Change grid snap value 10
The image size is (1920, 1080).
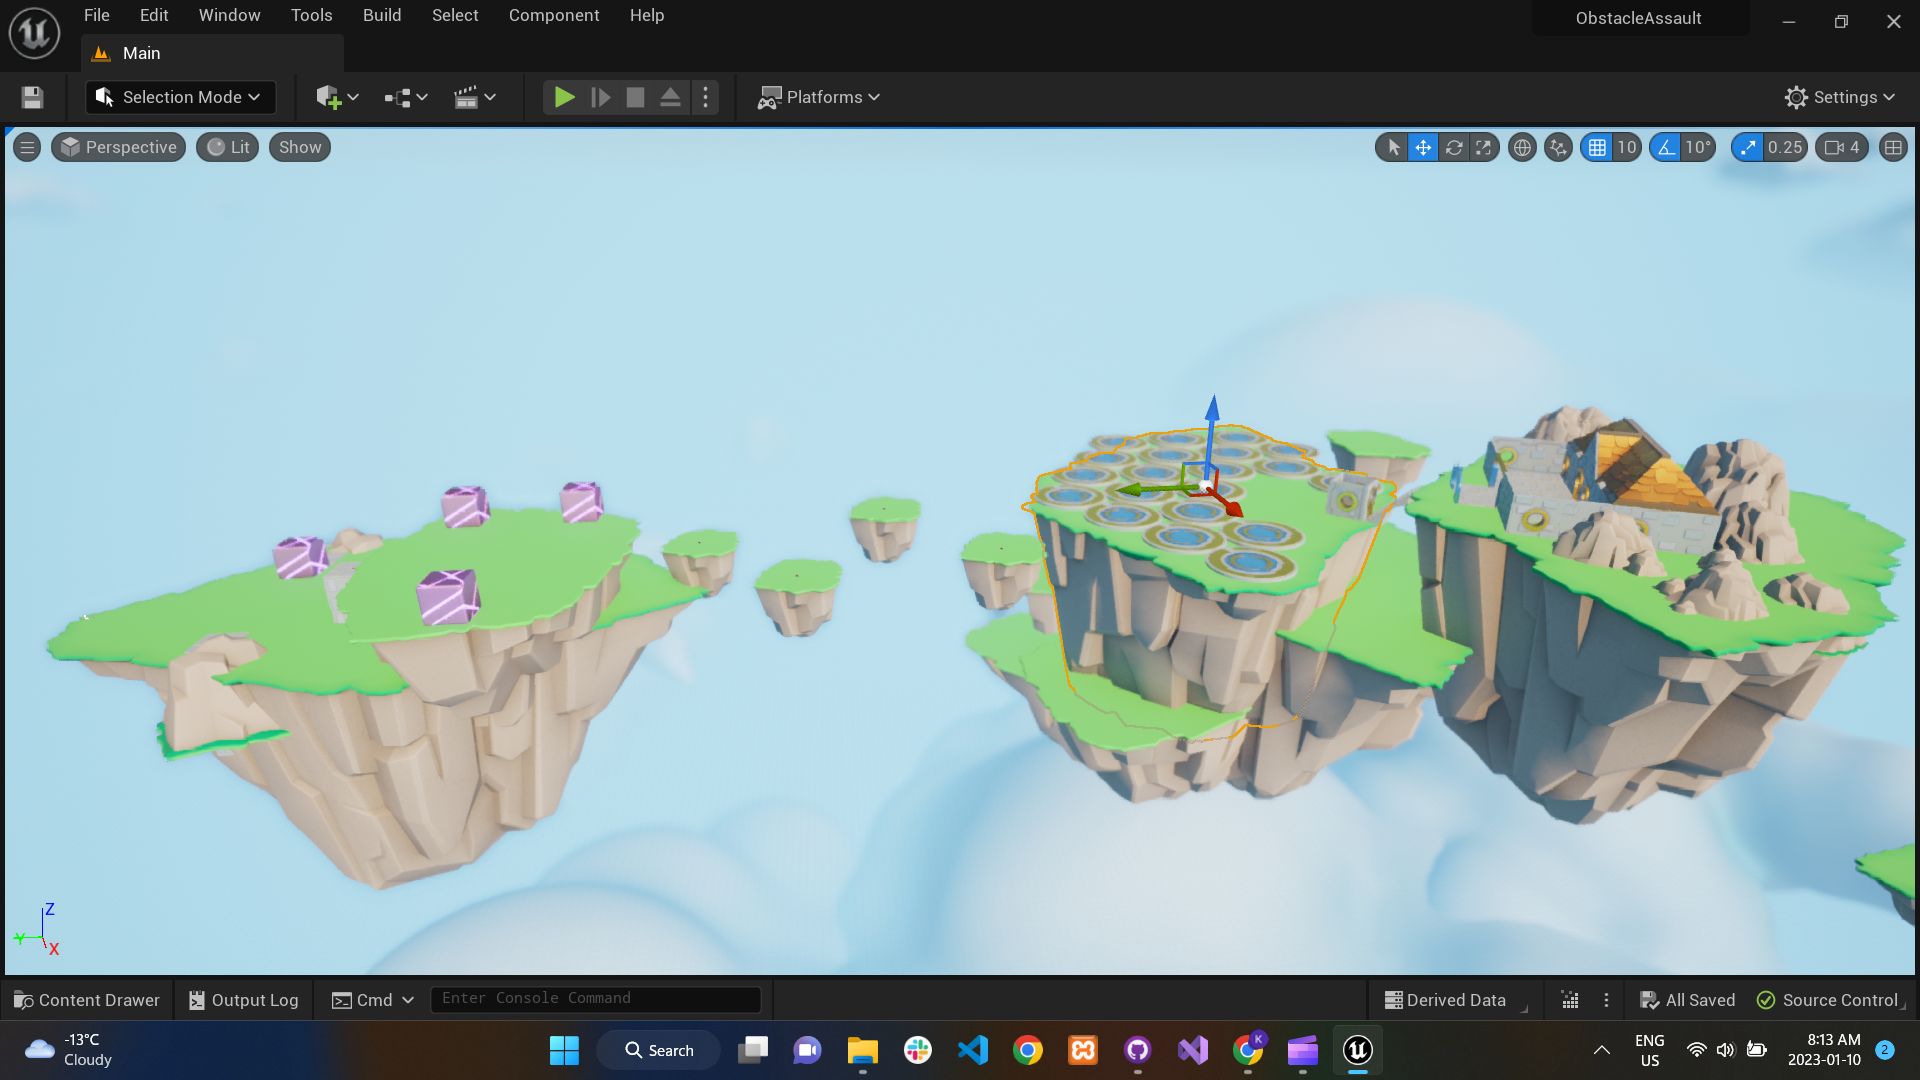coord(1627,147)
